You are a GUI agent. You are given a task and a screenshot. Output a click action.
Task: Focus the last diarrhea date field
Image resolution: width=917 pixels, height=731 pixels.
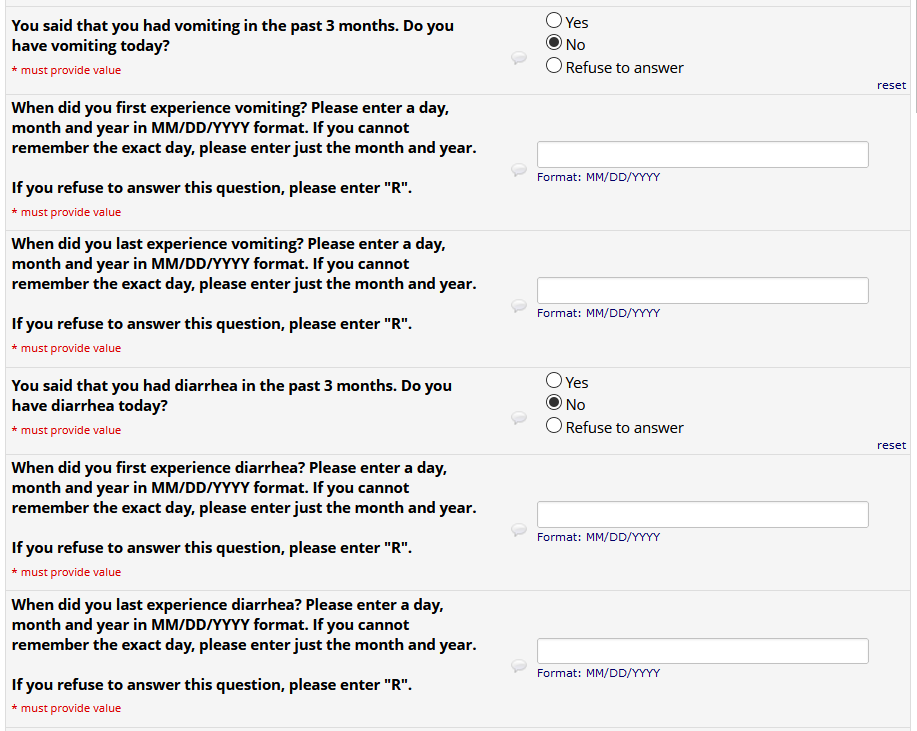tap(702, 650)
